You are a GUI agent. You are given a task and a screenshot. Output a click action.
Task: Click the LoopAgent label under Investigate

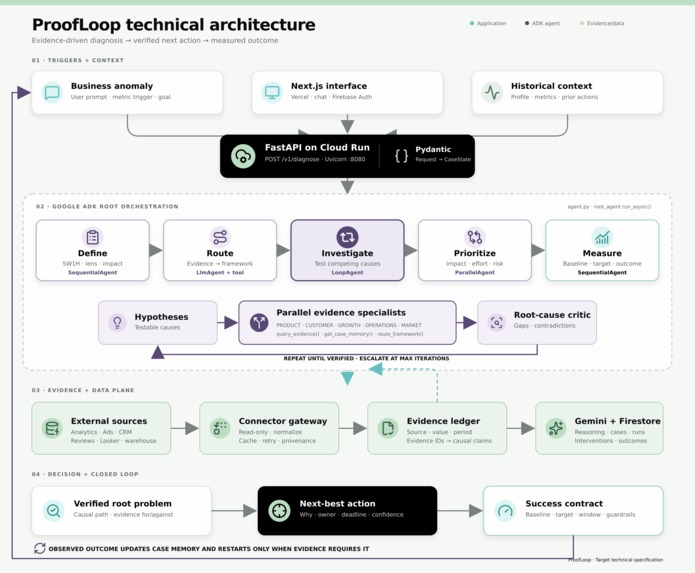[x=347, y=273]
